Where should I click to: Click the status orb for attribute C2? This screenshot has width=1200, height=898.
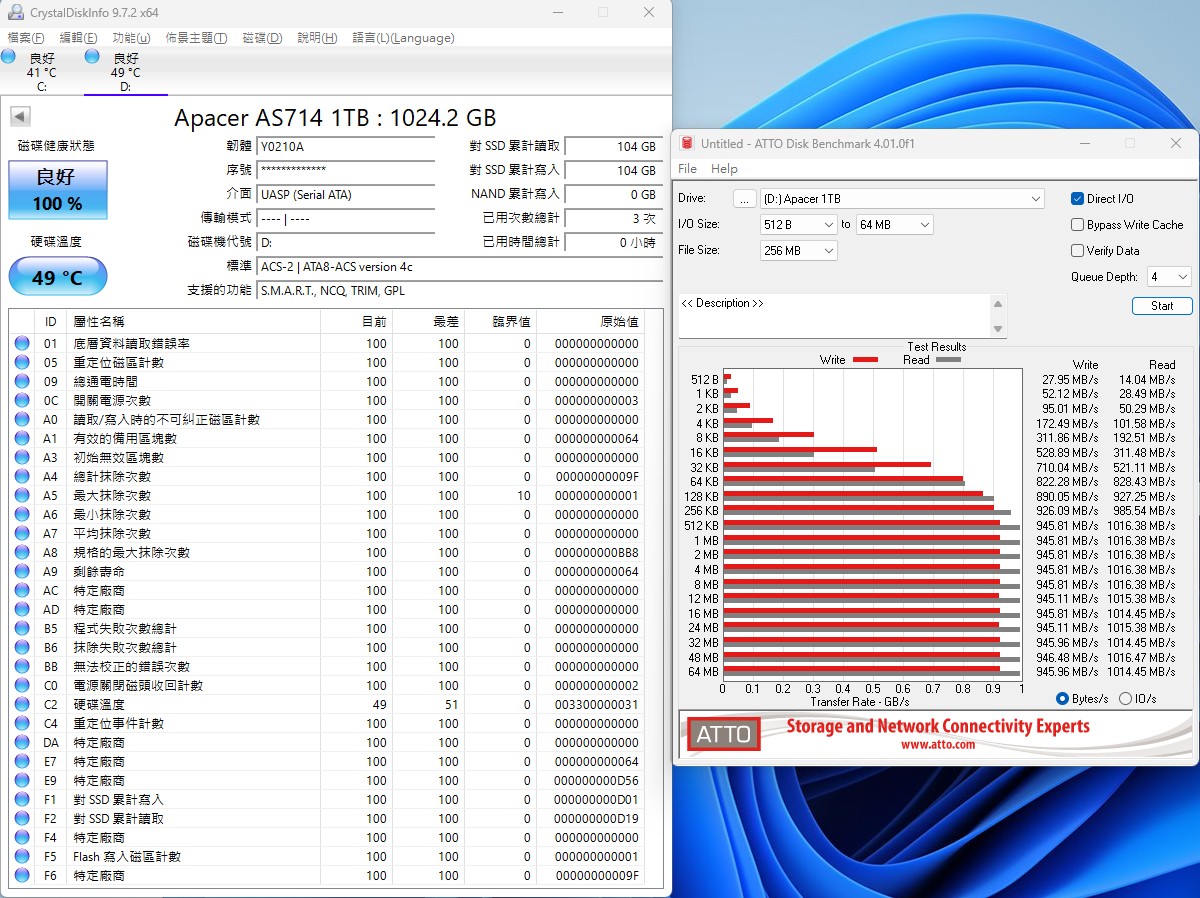coord(22,705)
